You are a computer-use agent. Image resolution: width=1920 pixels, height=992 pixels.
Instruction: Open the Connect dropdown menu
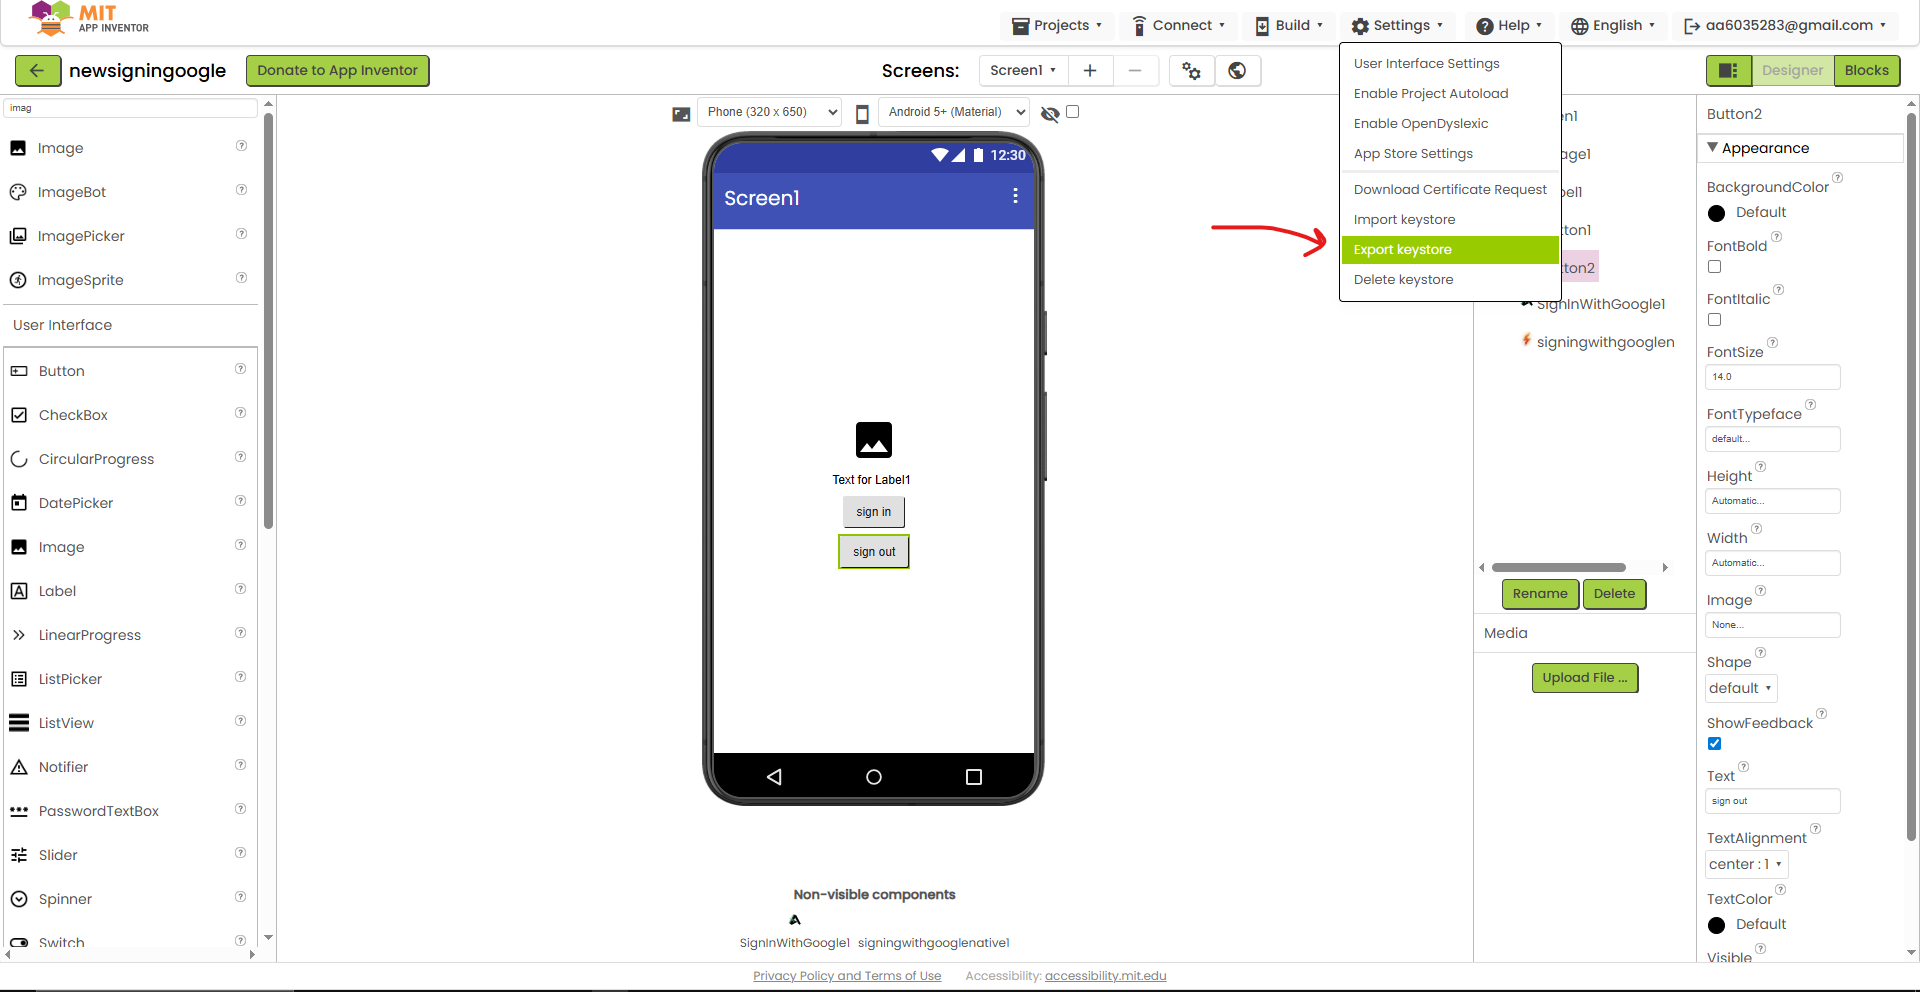point(1178,25)
